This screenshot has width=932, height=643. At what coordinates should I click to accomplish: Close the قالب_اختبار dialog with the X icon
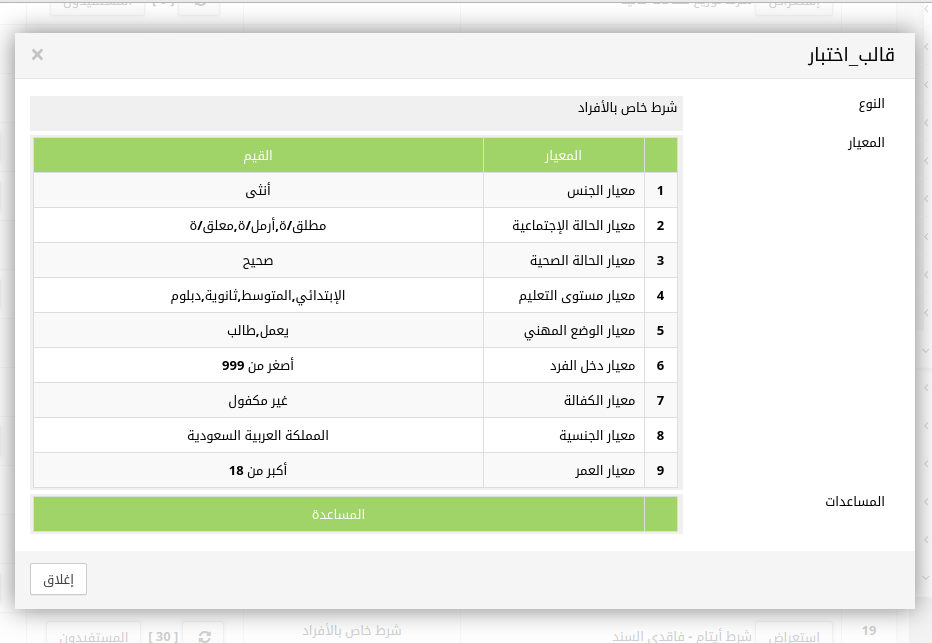coord(38,54)
